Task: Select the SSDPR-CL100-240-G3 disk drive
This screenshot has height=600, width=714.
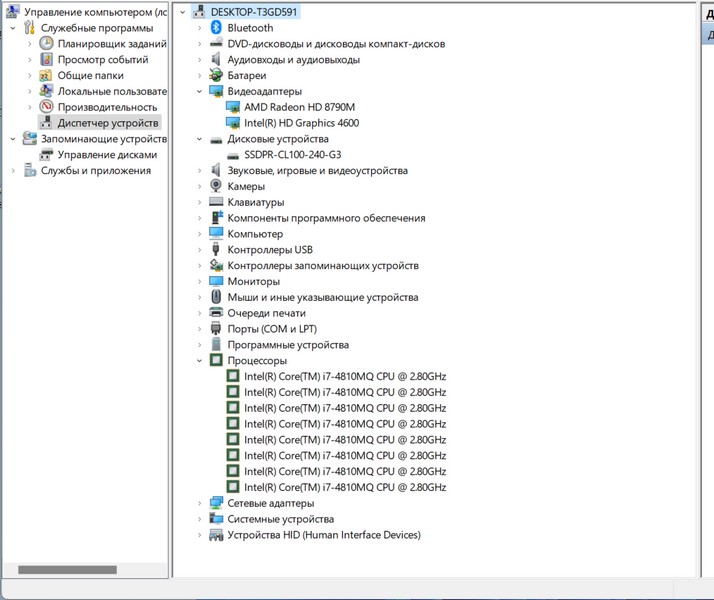Action: pos(292,155)
